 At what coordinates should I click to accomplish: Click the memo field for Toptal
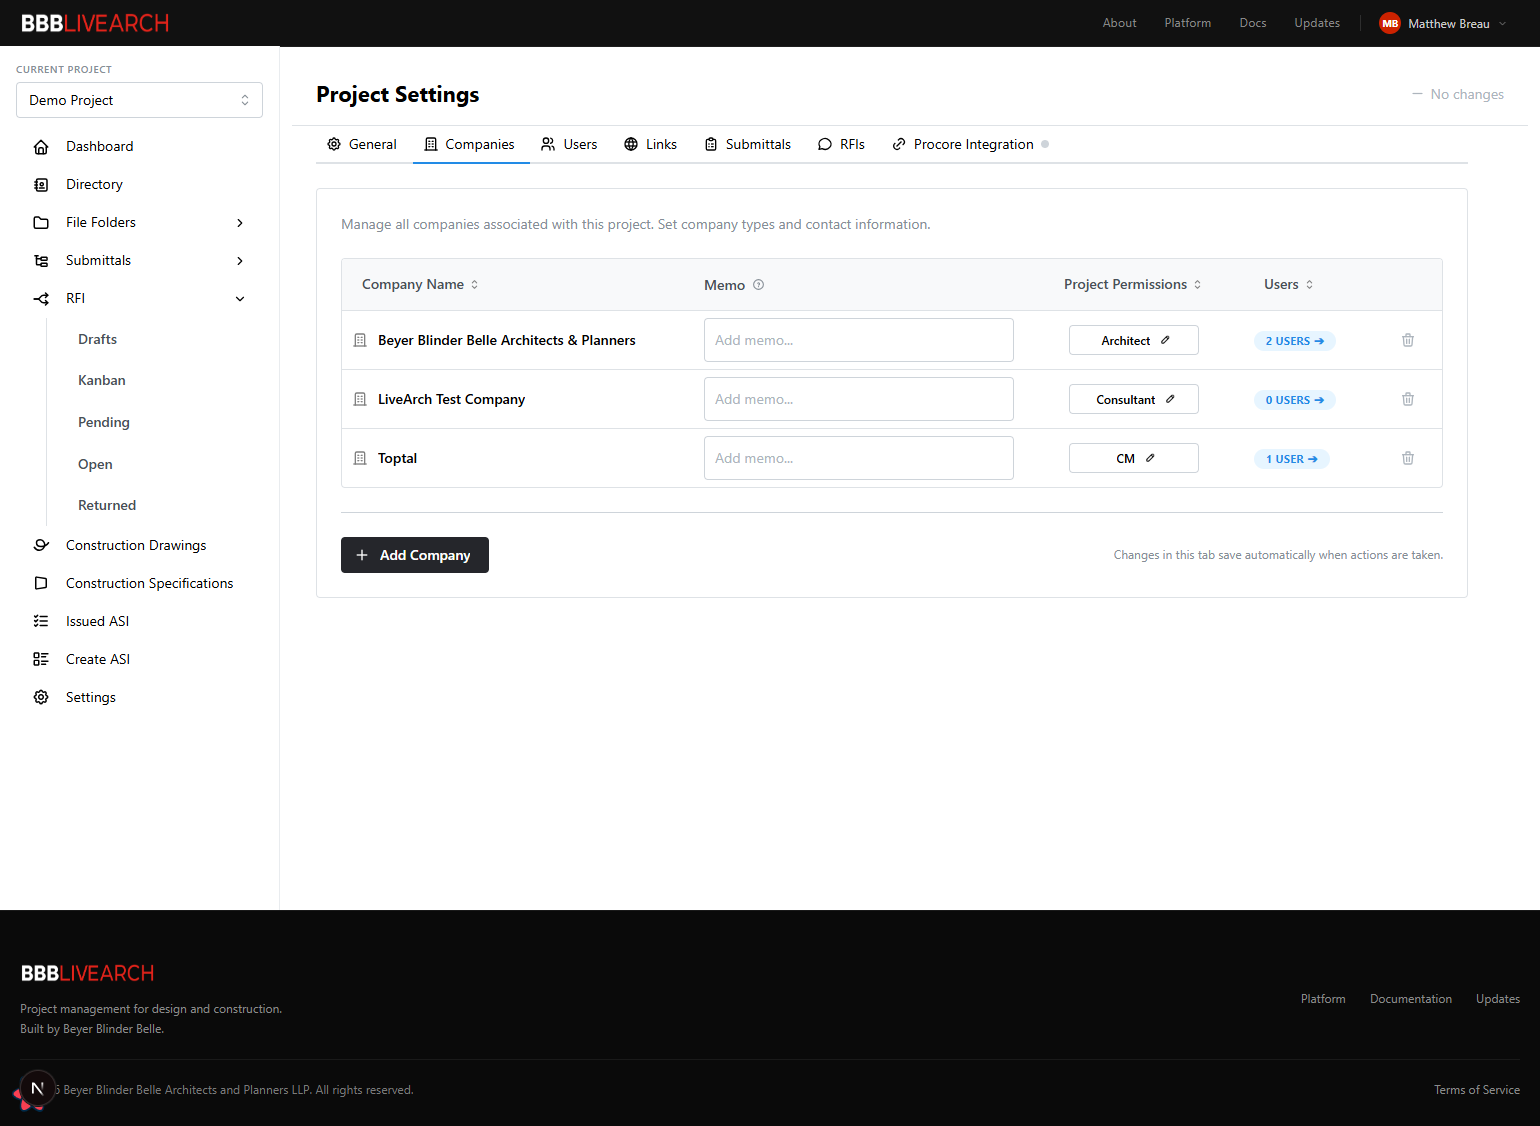tap(859, 458)
